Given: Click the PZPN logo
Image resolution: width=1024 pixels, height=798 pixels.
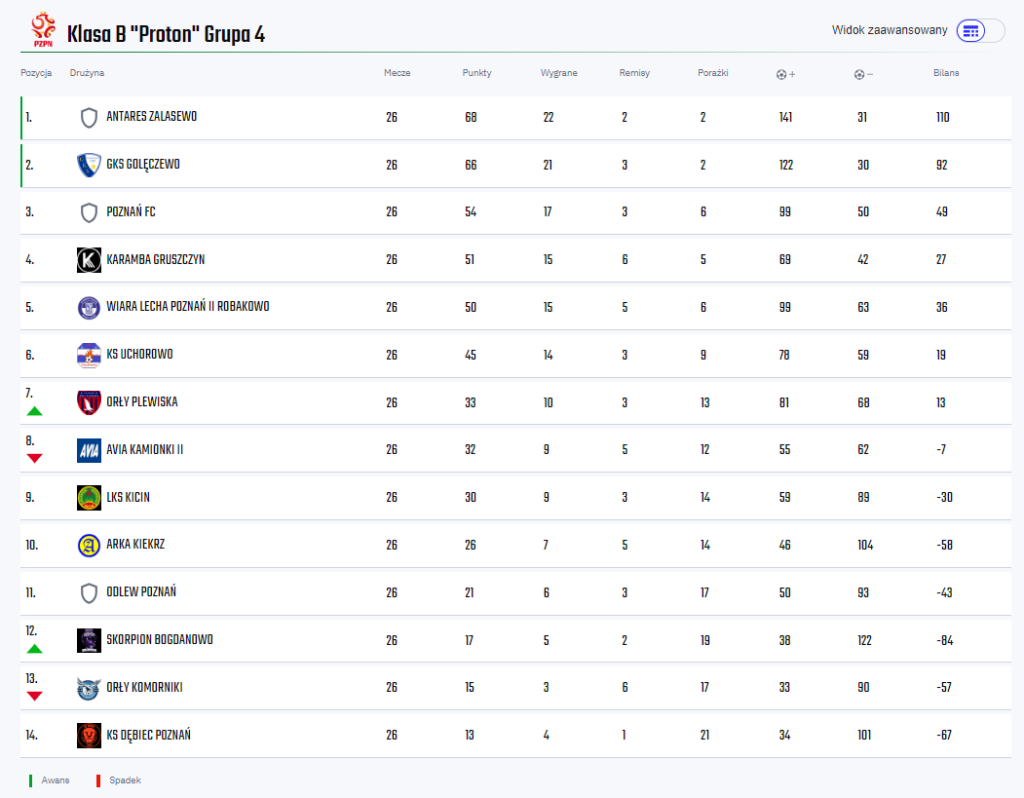Looking at the screenshot, I should coord(43,30).
